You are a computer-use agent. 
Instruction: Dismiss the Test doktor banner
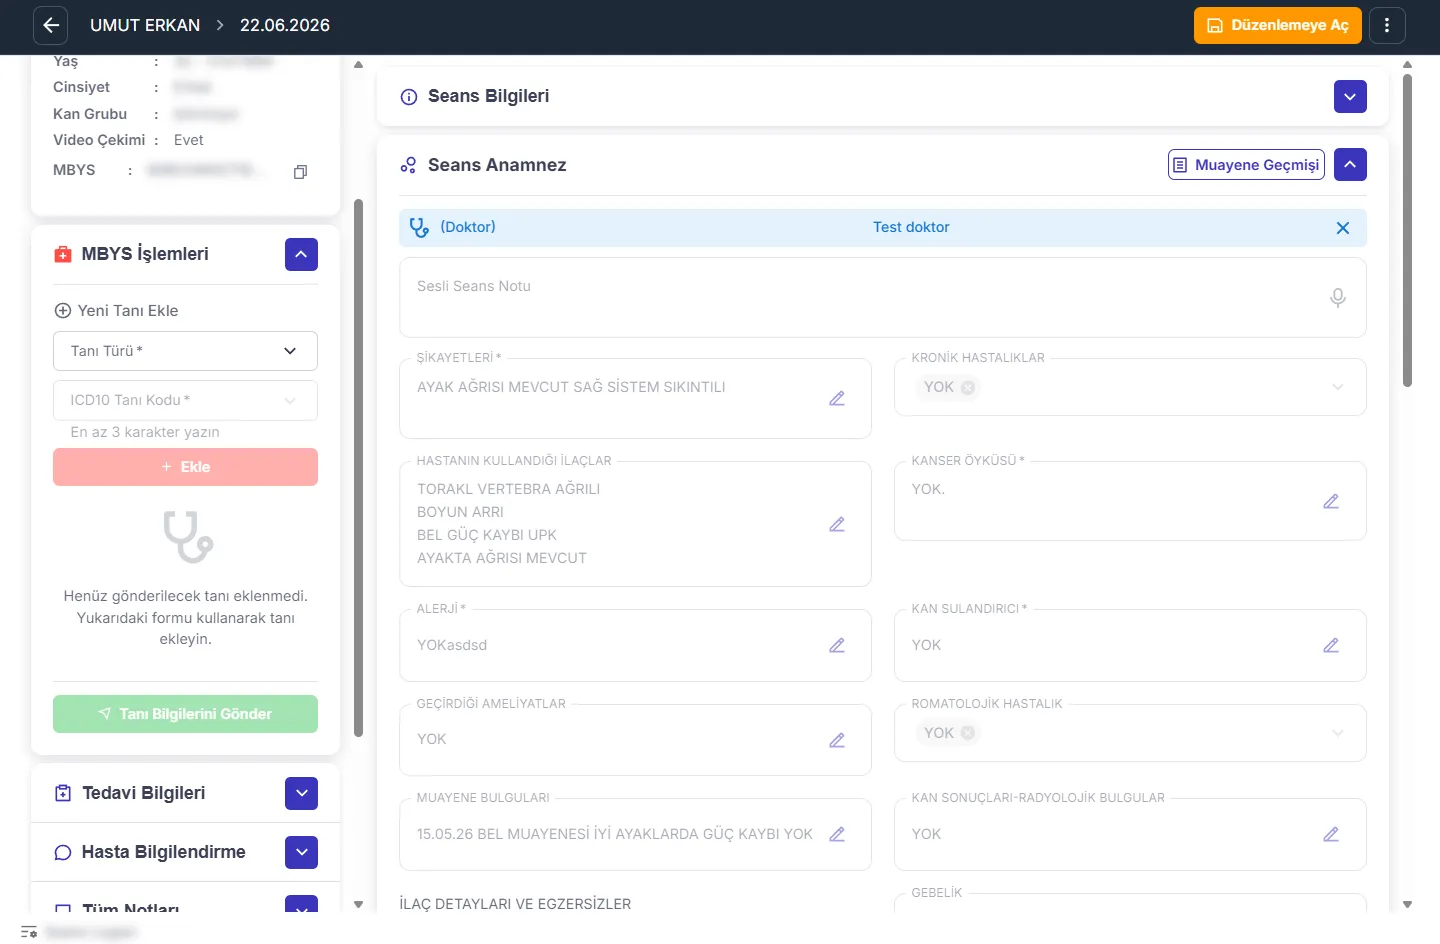tap(1343, 228)
